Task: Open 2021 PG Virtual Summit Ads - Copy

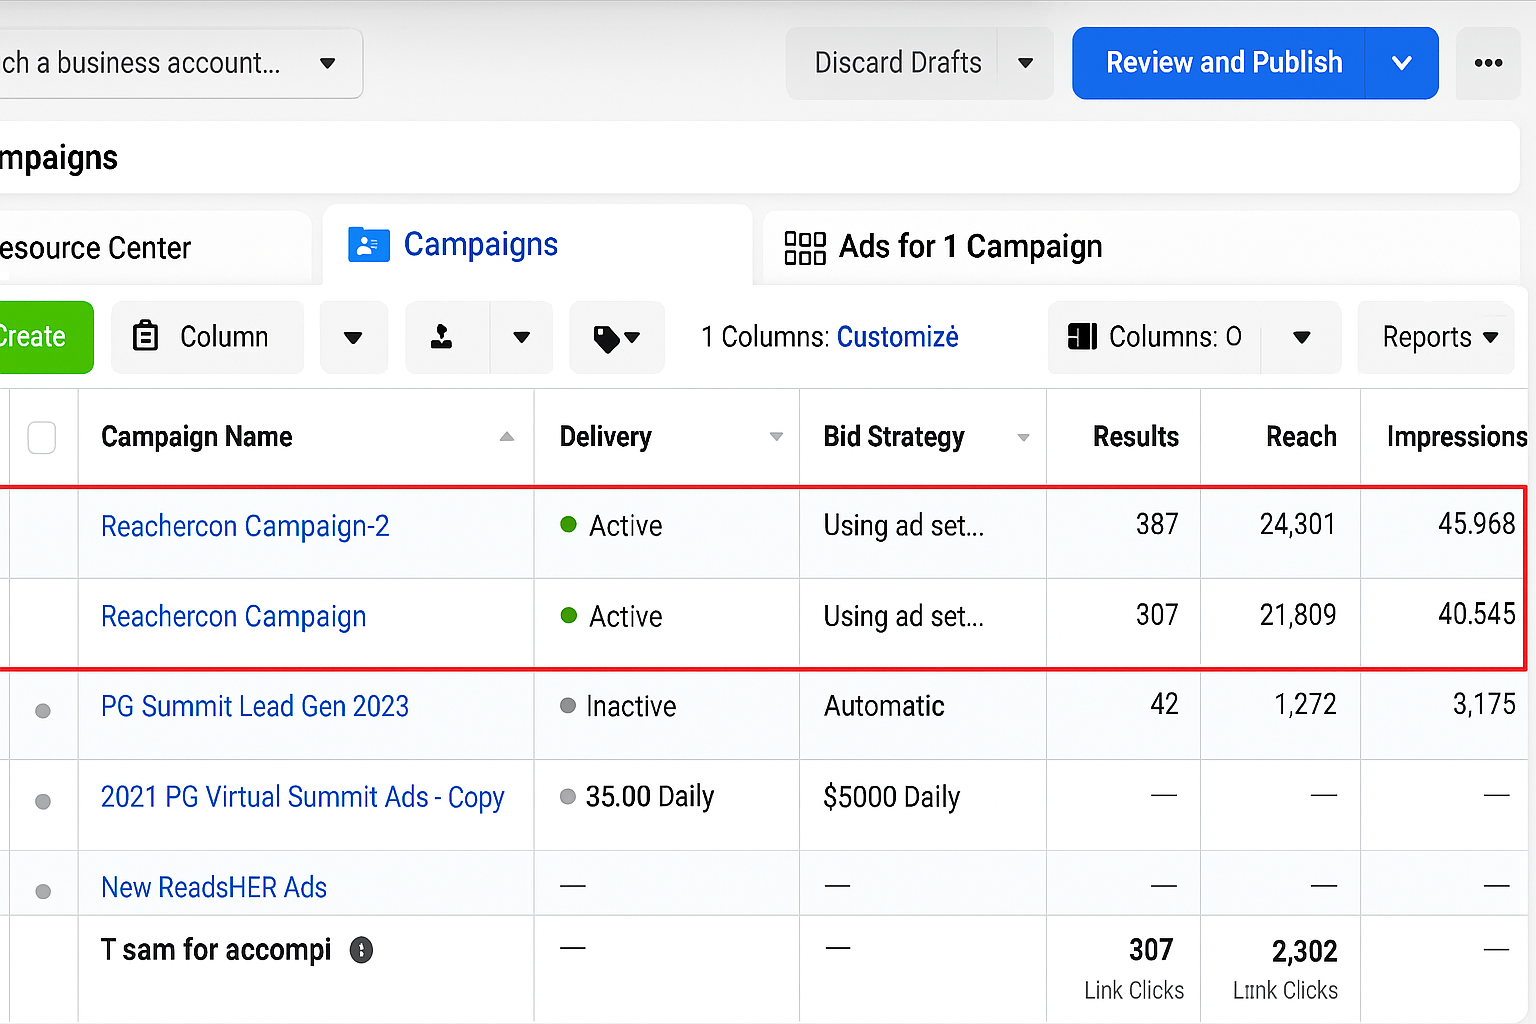Action: [303, 797]
